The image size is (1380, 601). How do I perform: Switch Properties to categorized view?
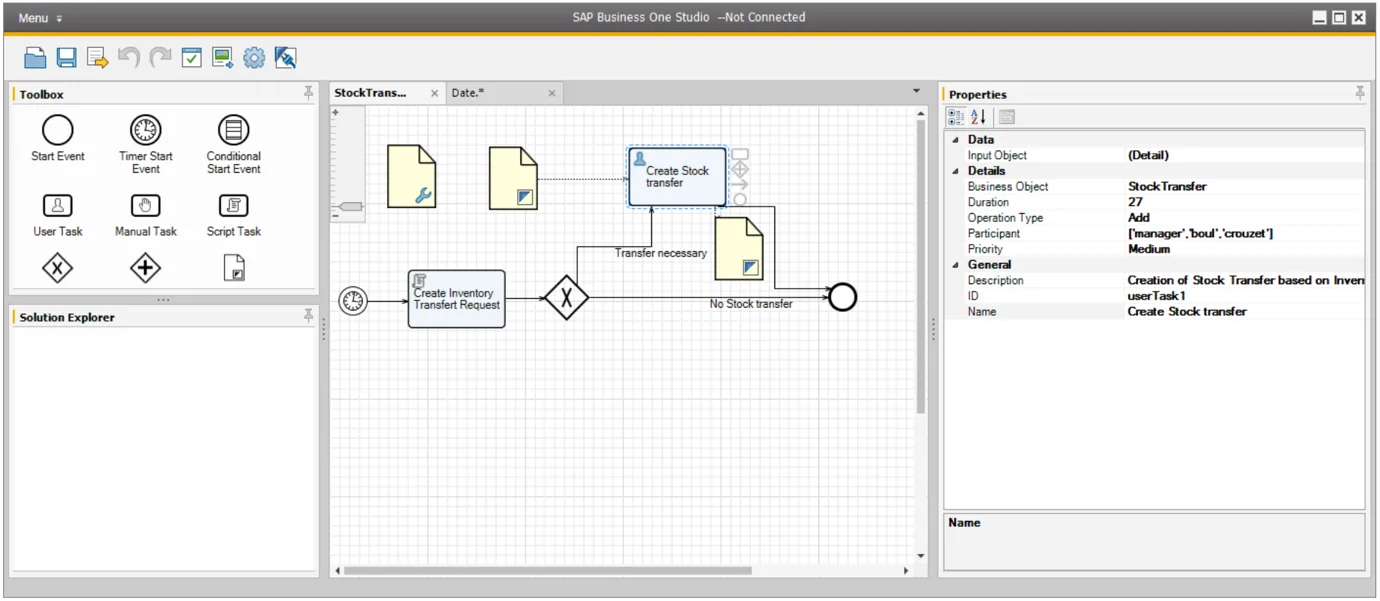(x=956, y=117)
